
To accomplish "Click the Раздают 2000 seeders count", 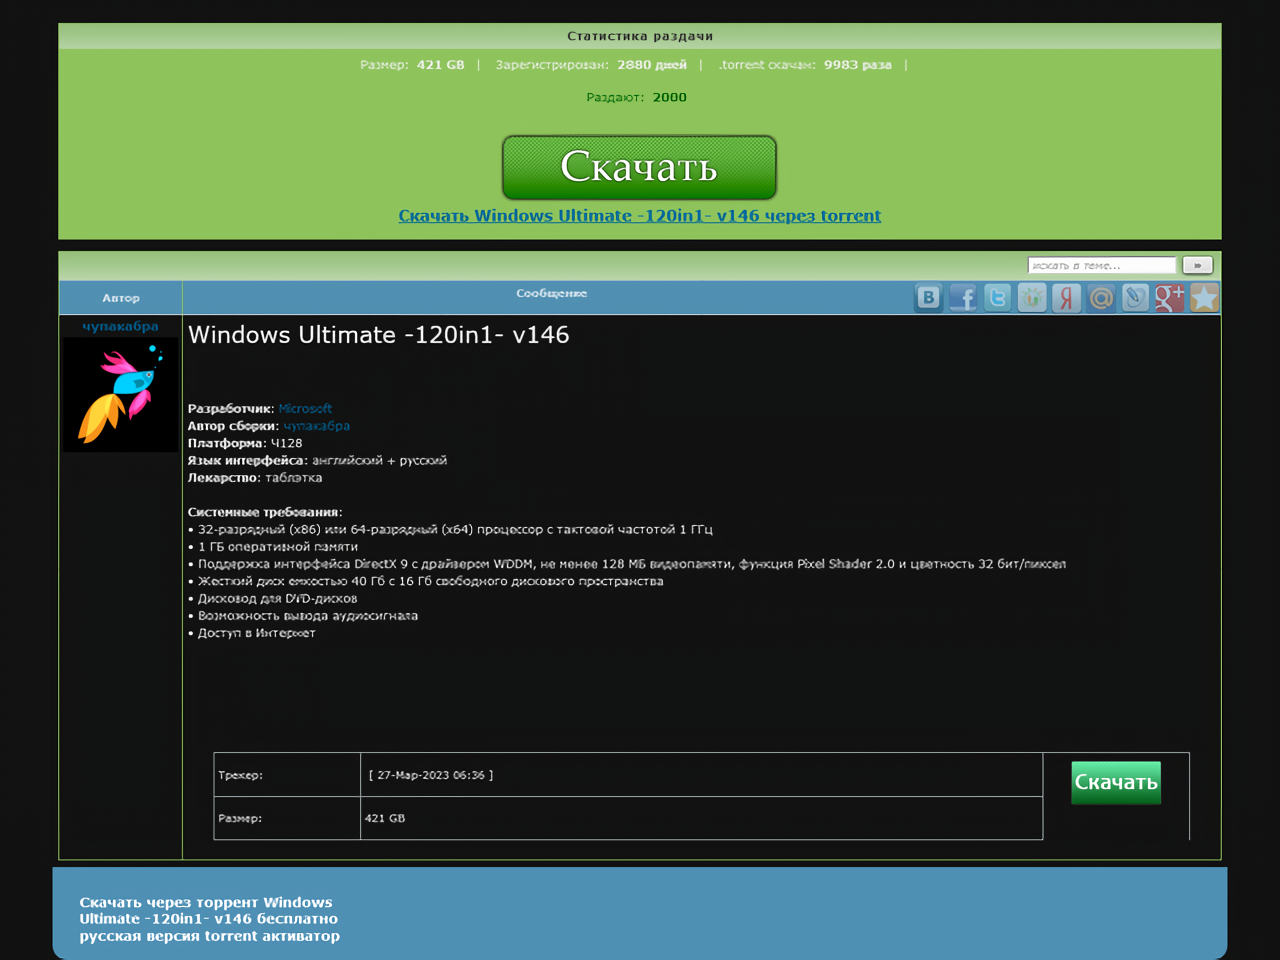I will pos(637,97).
